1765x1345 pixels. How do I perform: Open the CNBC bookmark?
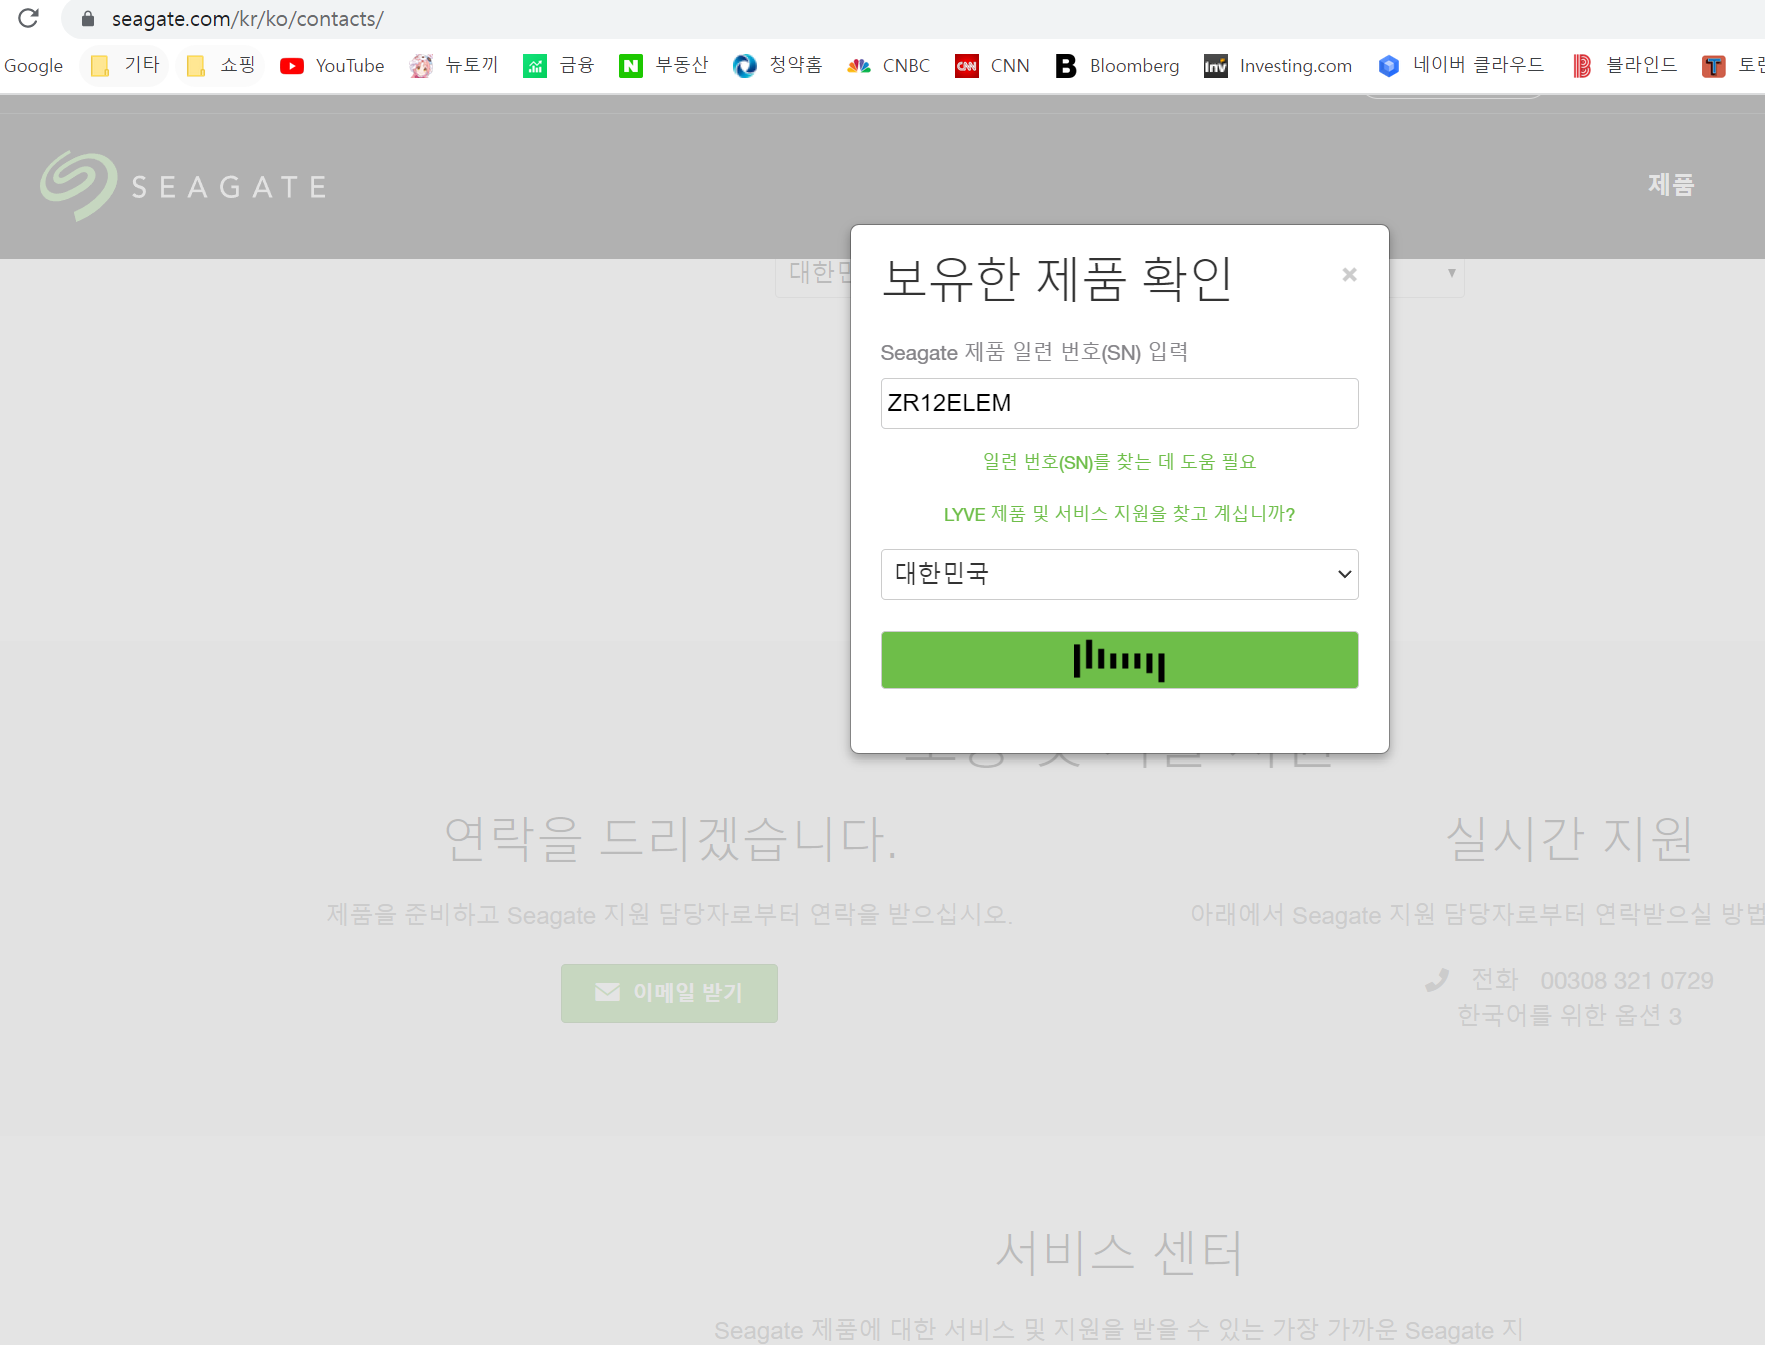click(x=888, y=66)
